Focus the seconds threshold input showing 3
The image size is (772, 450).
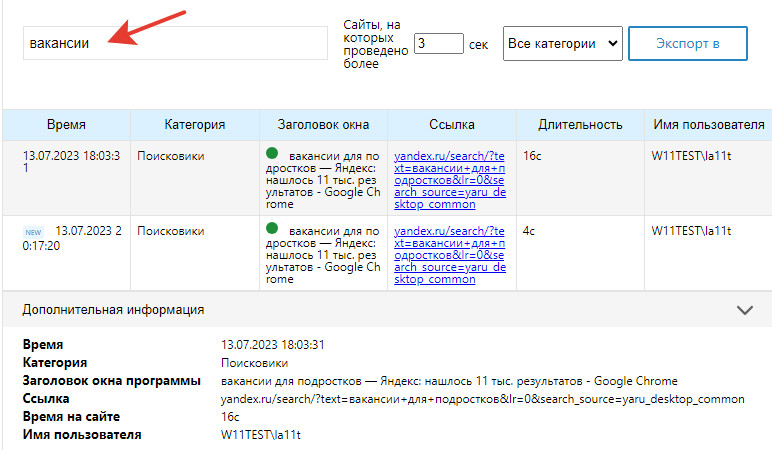(x=439, y=43)
